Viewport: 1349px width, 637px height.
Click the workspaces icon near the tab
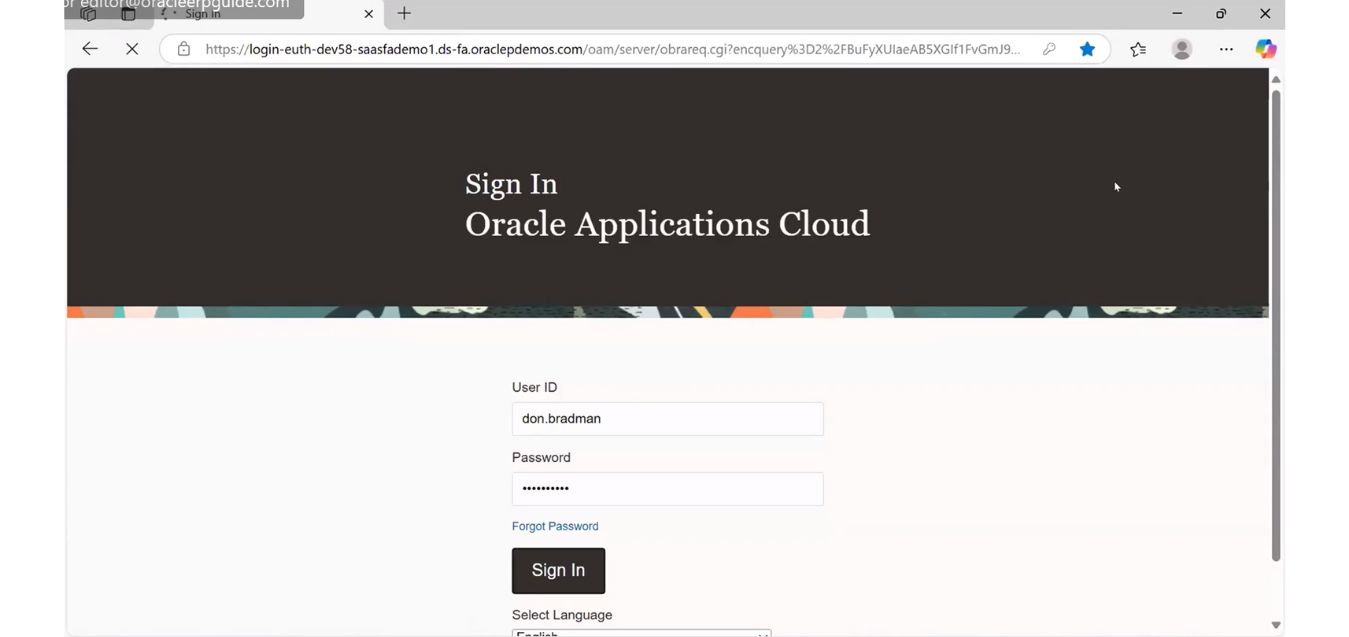tap(126, 13)
